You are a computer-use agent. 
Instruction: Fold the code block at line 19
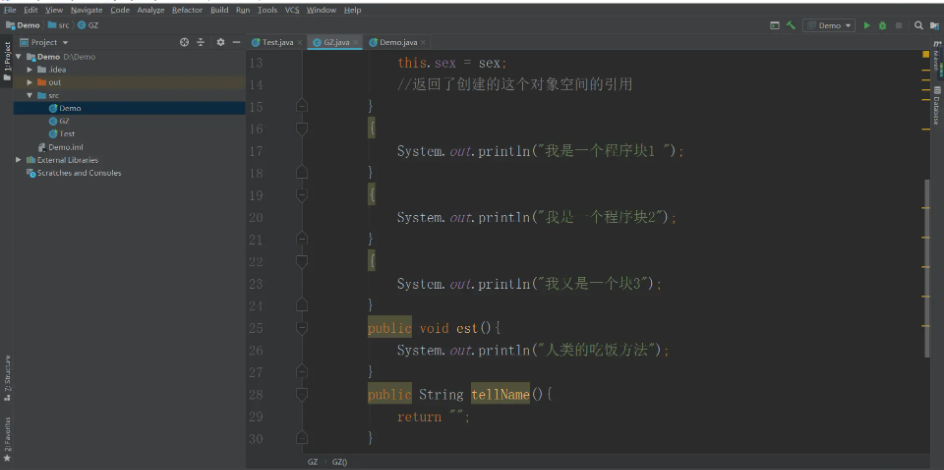coord(302,195)
